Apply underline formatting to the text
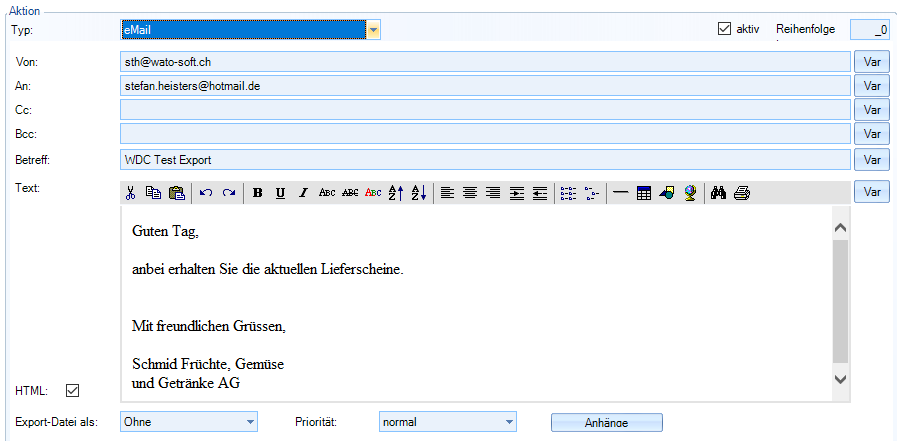Viewport: 897px width, 441px height. pos(280,193)
